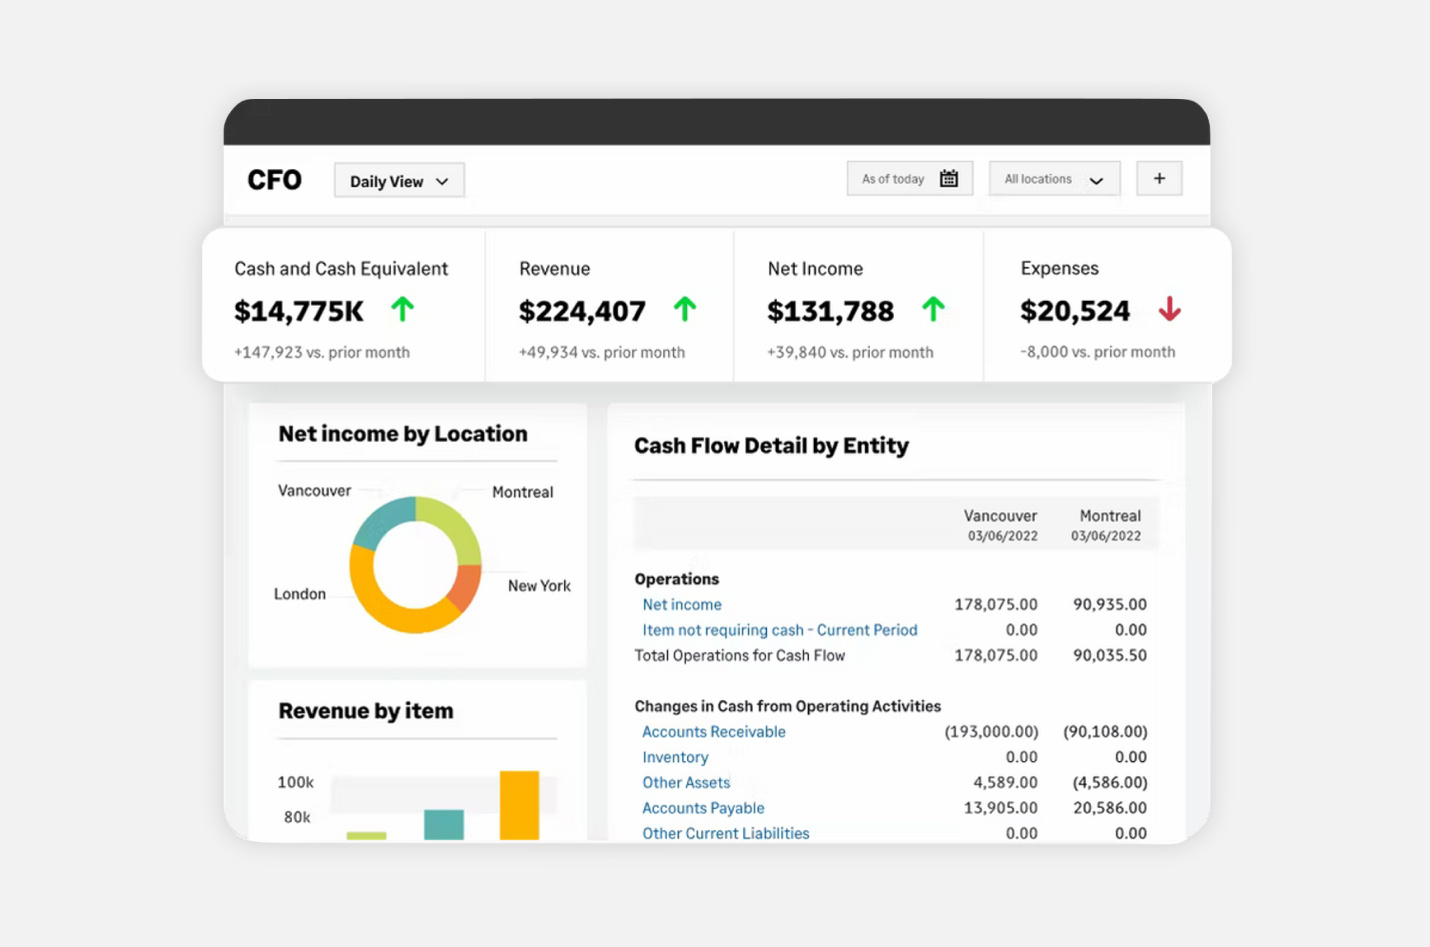The image size is (1430, 947).
Task: Click the tallest yellow bar in Revenue by item
Action: point(521,805)
